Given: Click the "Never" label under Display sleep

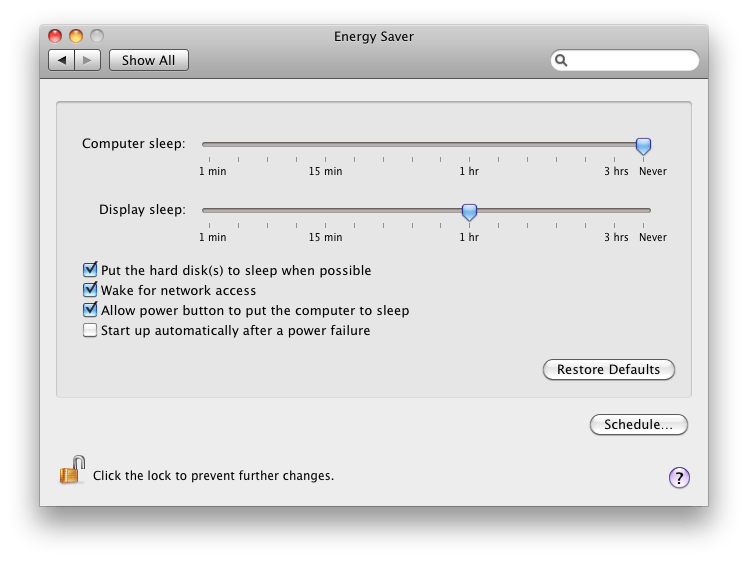Looking at the screenshot, I should (x=653, y=237).
